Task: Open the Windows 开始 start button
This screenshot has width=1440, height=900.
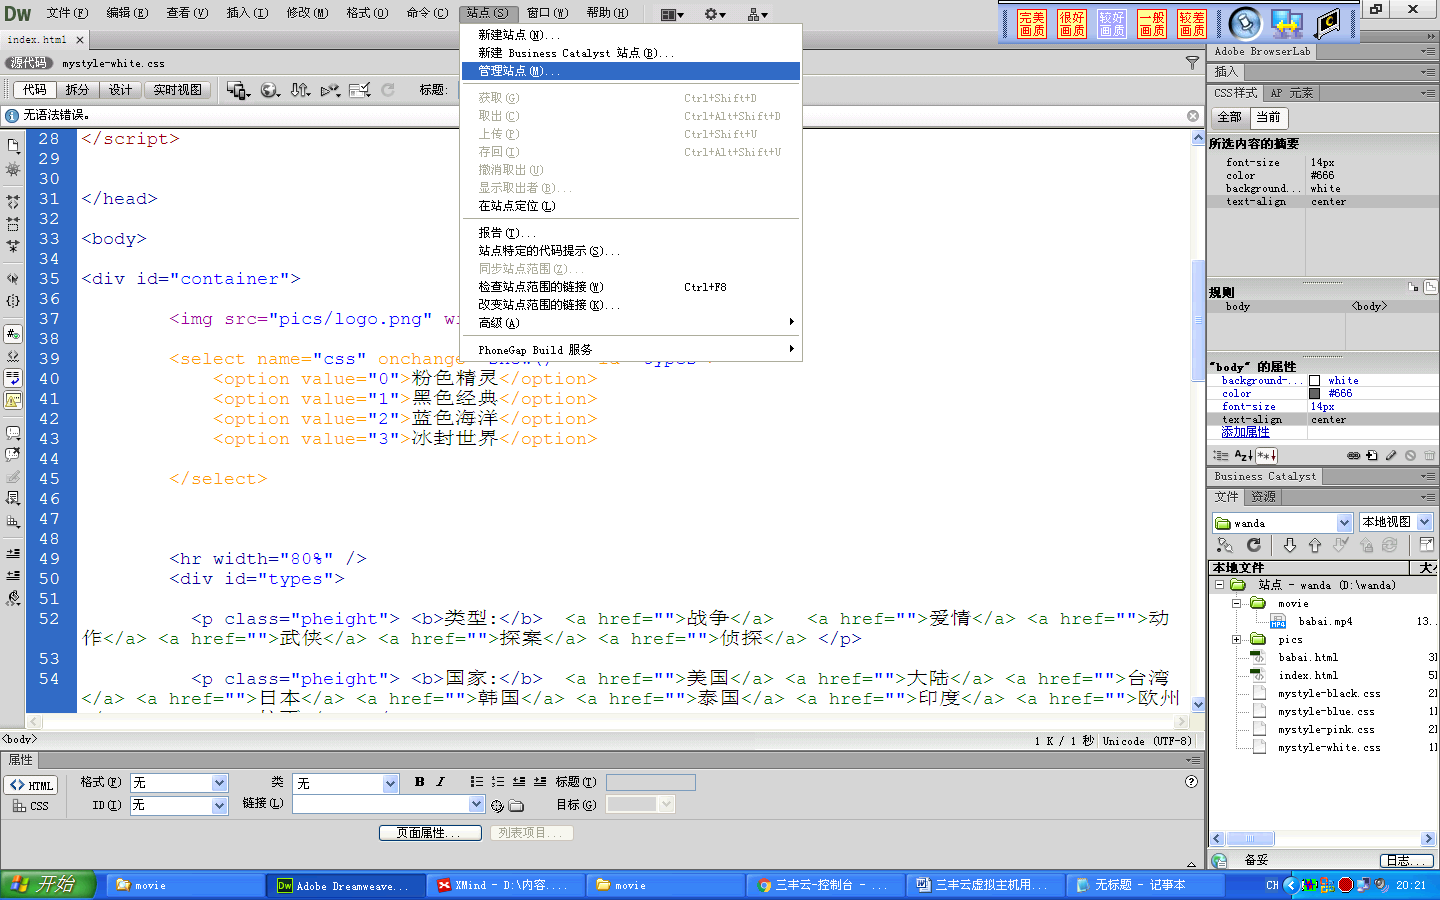Action: tap(48, 885)
